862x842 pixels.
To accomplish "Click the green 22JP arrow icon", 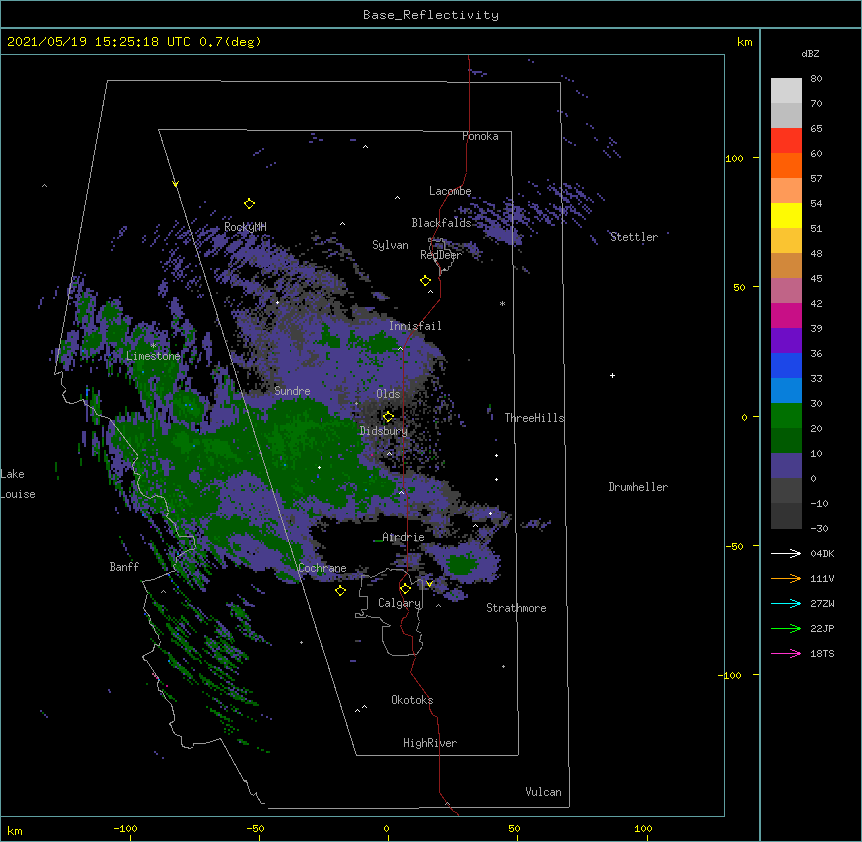I will pyautogui.click(x=786, y=628).
